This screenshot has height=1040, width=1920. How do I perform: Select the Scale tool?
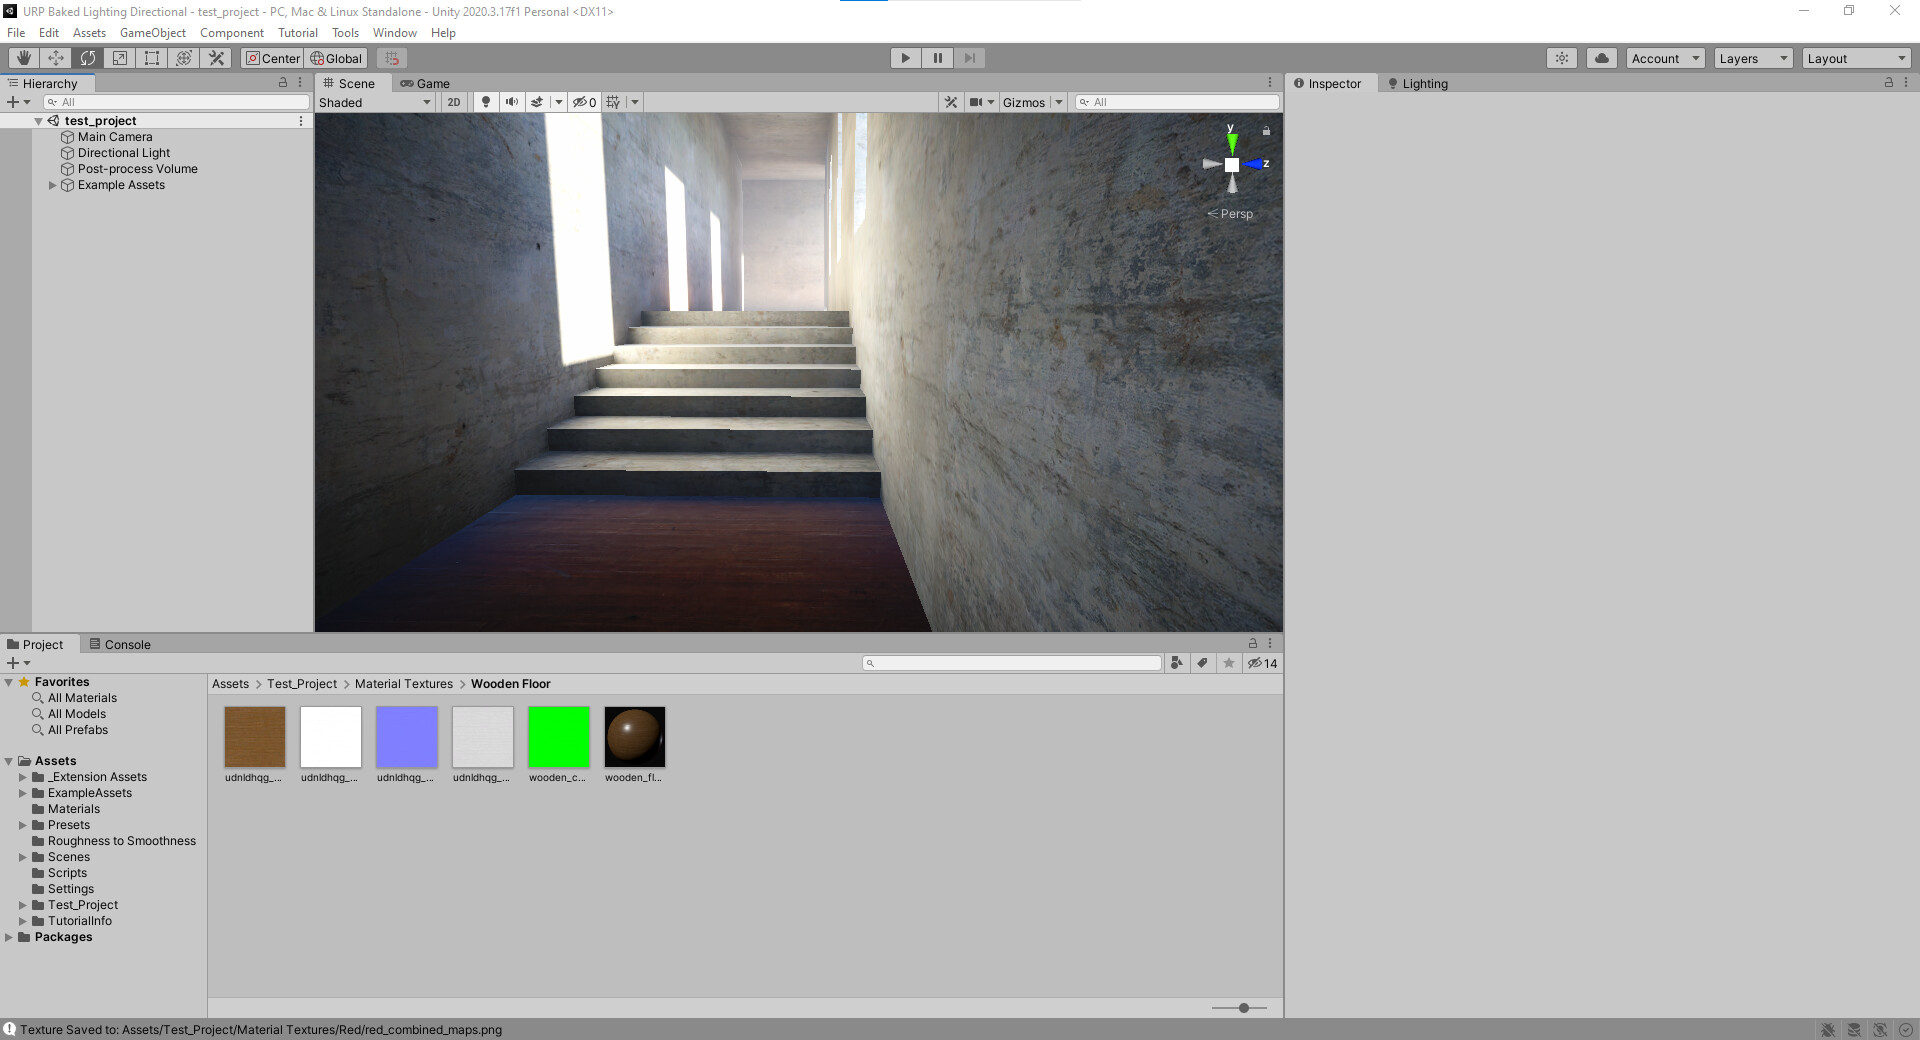point(120,58)
